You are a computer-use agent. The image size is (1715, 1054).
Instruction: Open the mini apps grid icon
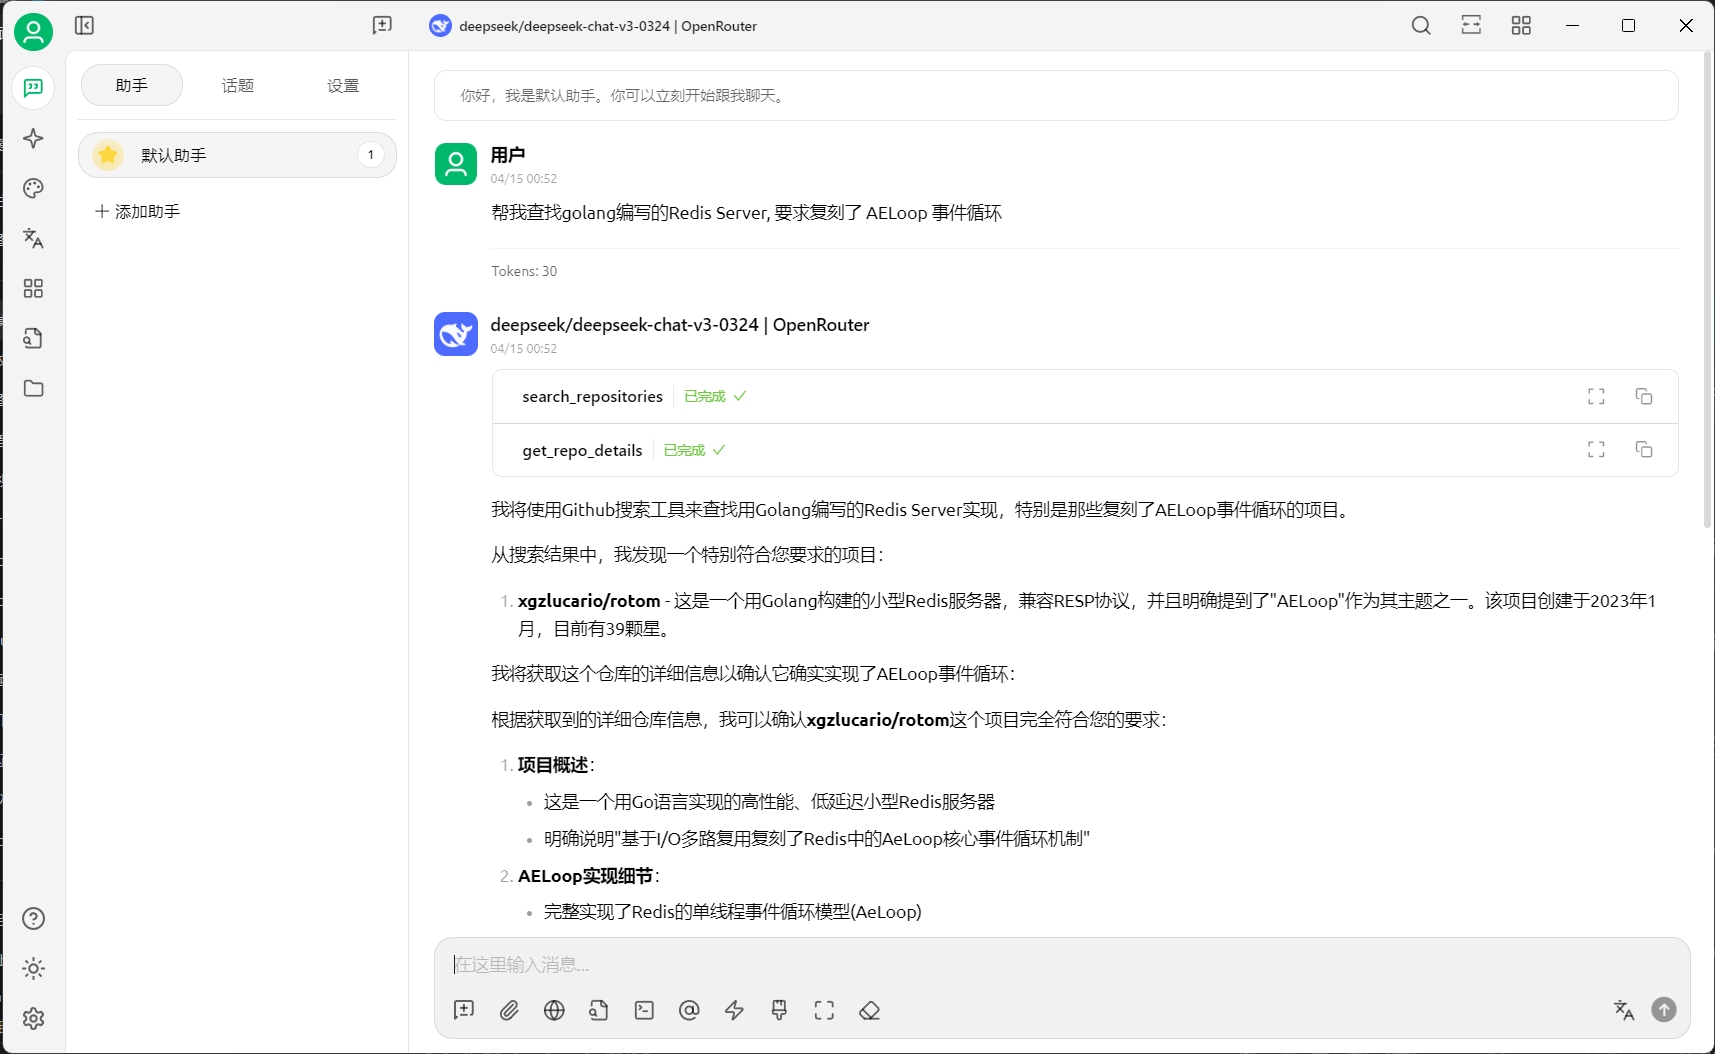pos(33,288)
